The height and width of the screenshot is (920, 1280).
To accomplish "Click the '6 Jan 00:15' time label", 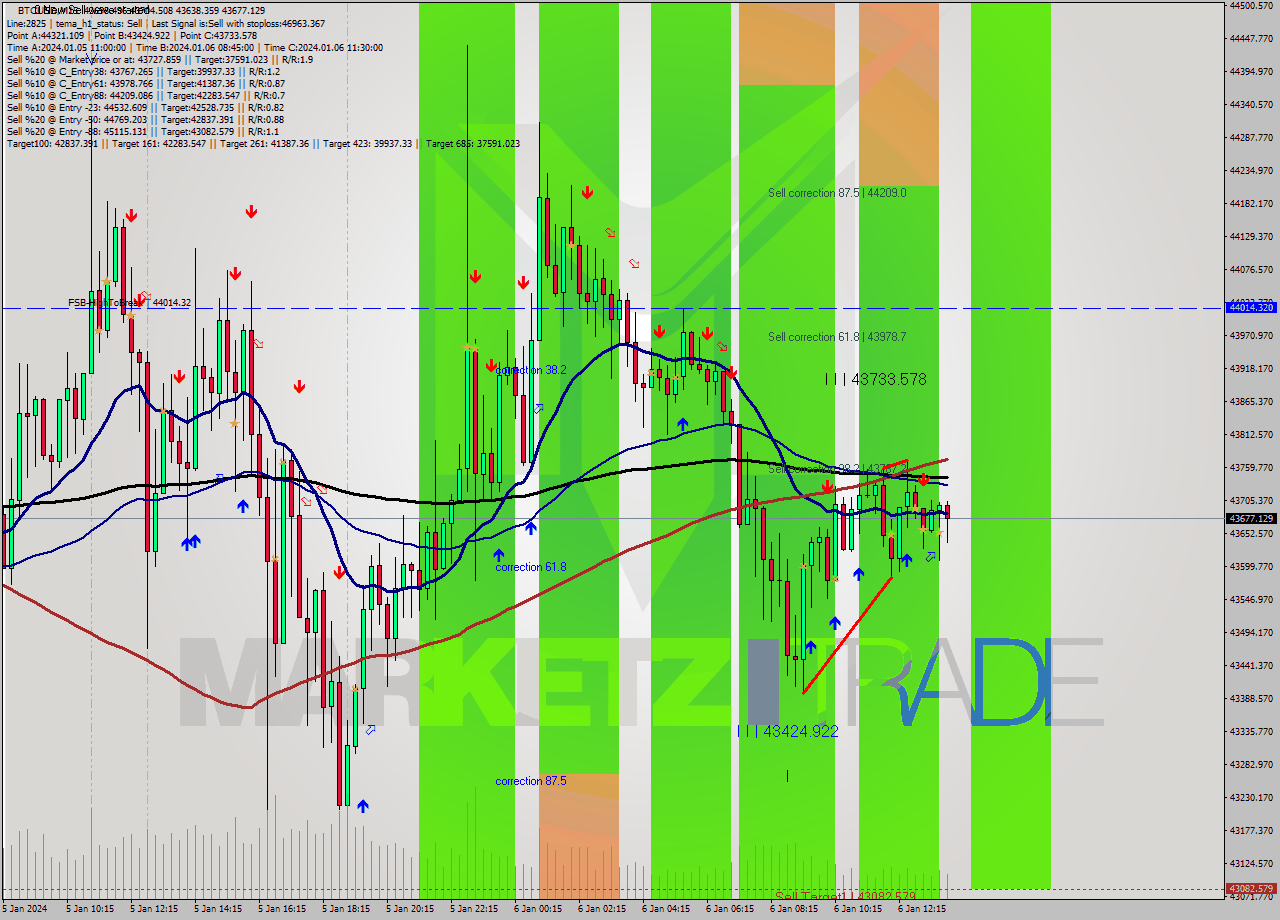I will coord(538,909).
